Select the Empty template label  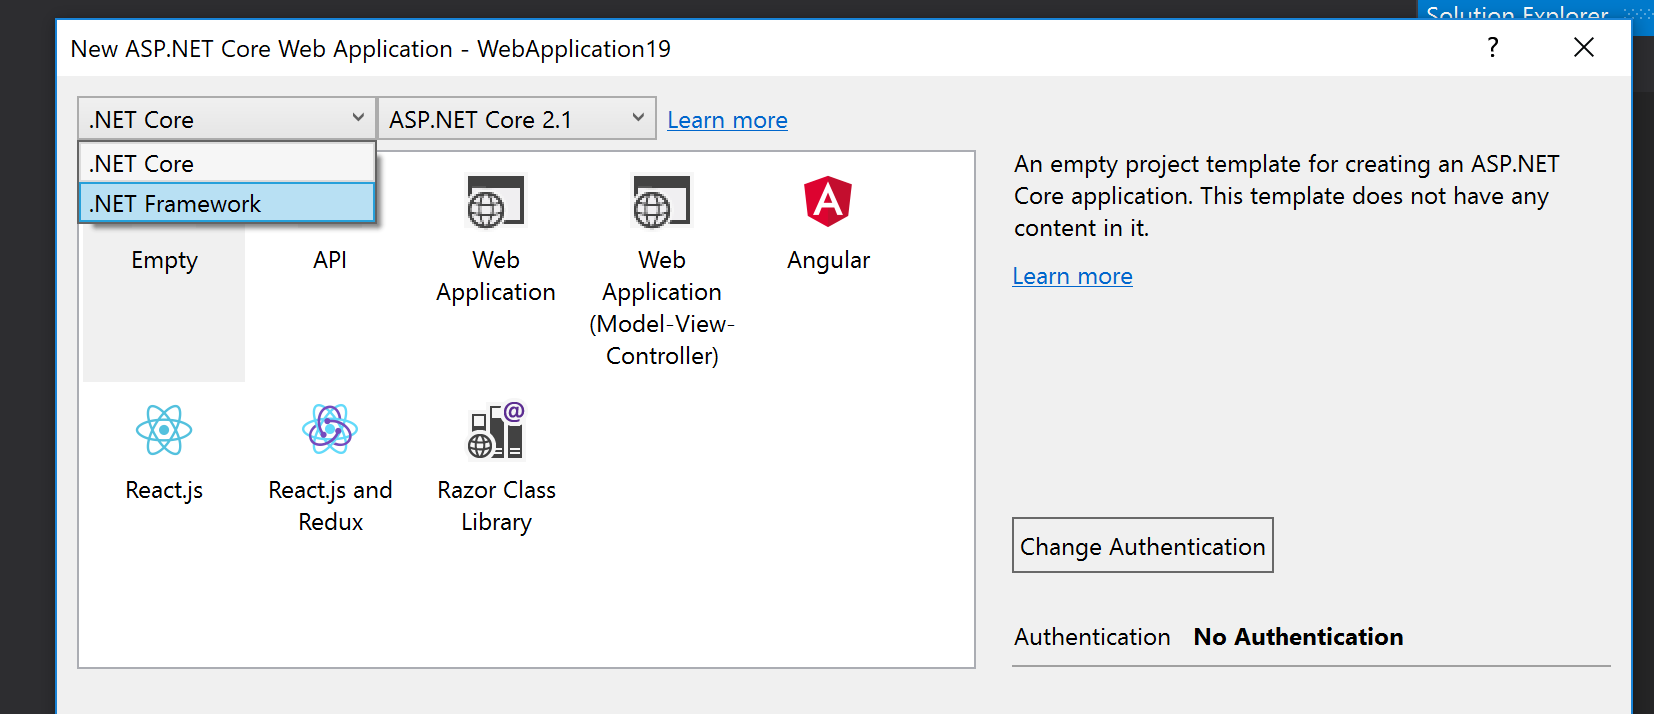(164, 260)
